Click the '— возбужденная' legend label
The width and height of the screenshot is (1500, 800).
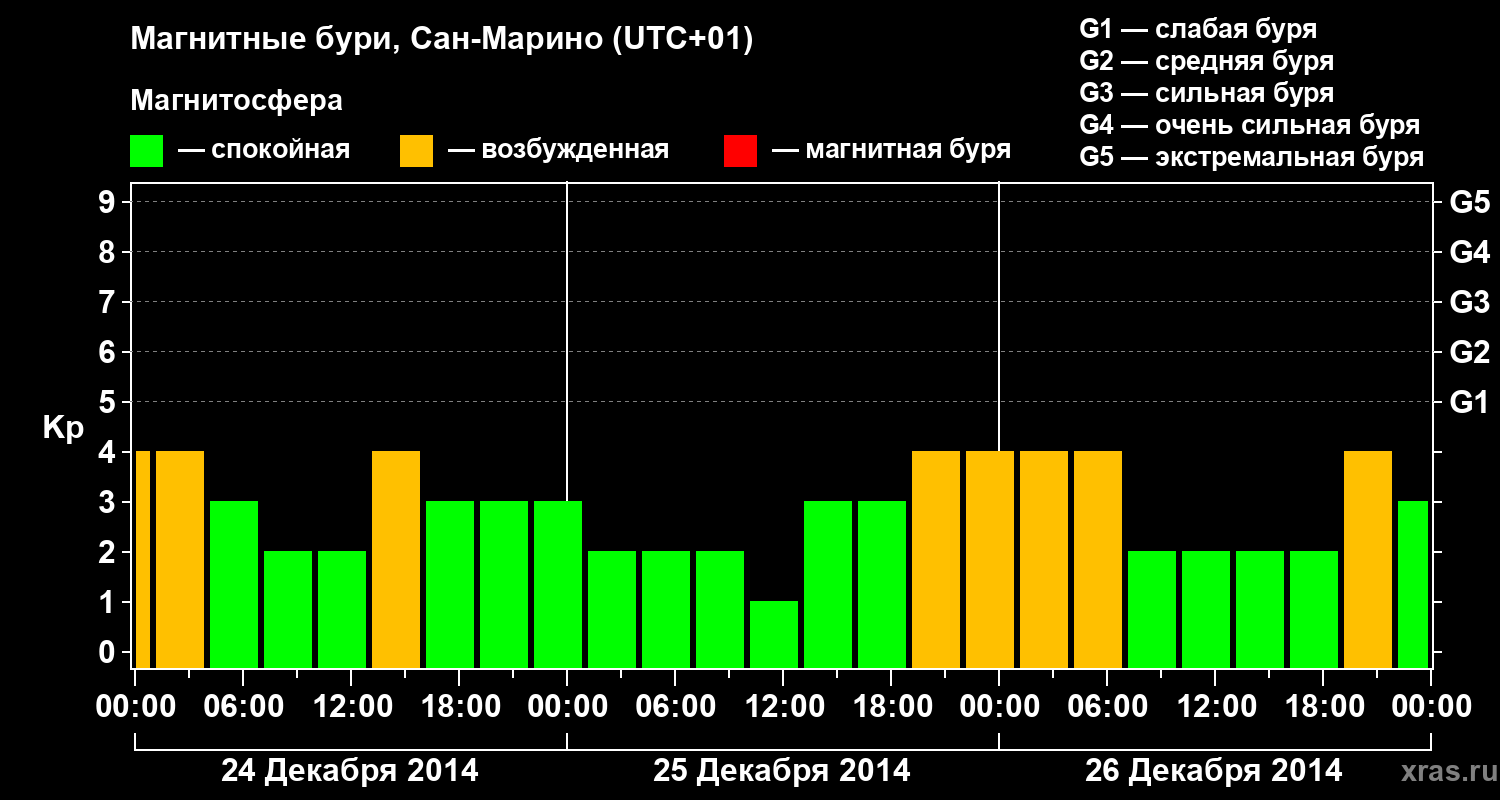click(x=558, y=150)
